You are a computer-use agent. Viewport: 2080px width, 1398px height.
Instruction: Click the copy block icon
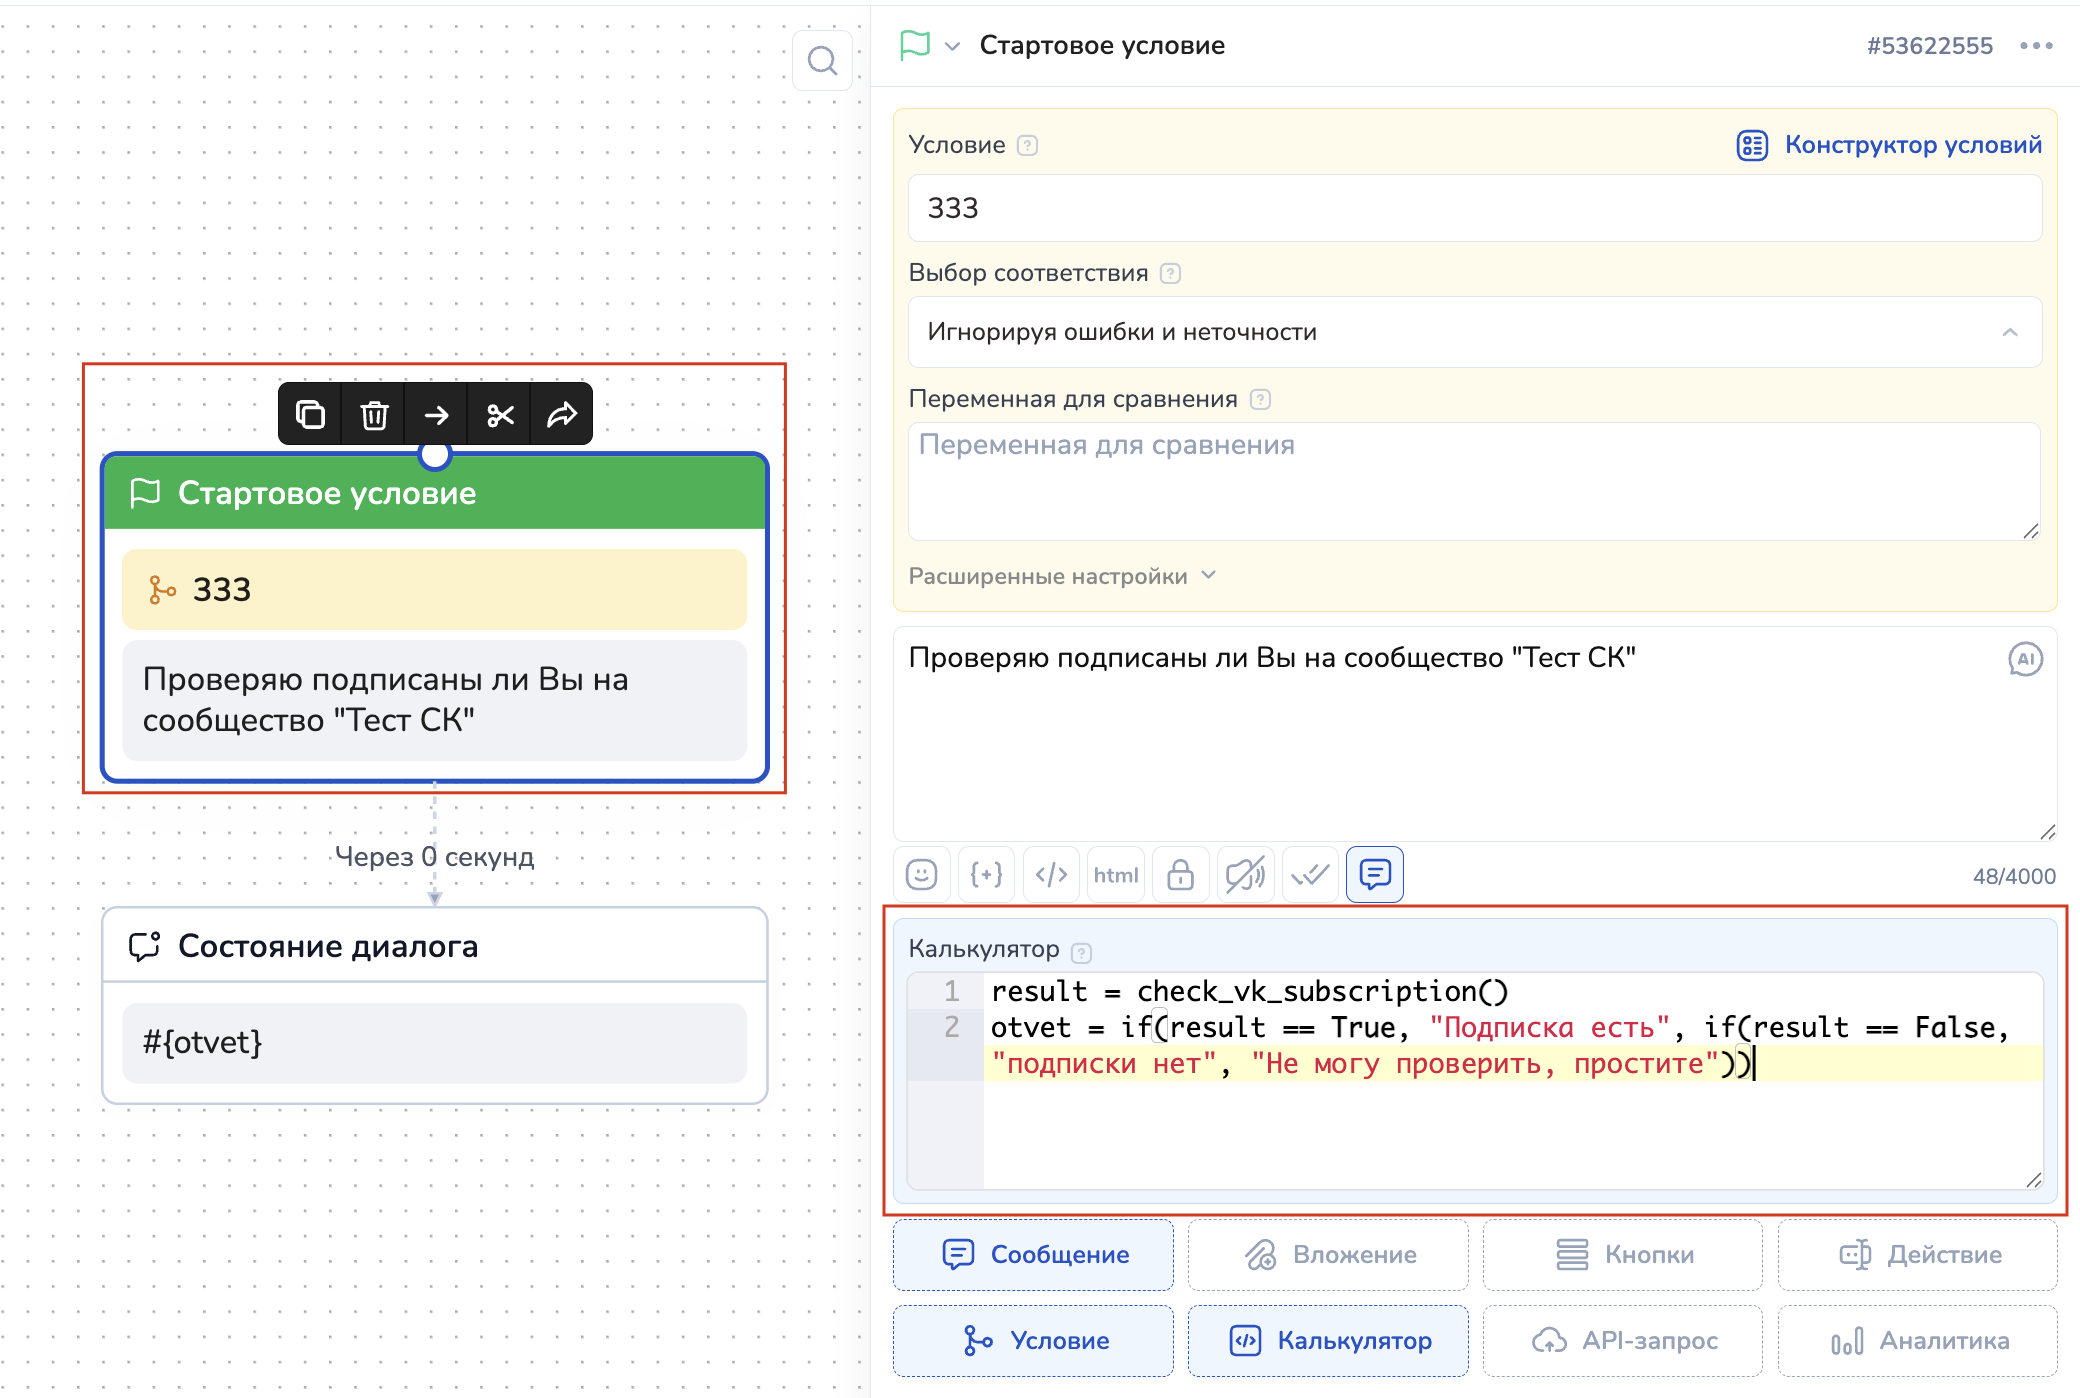point(311,414)
